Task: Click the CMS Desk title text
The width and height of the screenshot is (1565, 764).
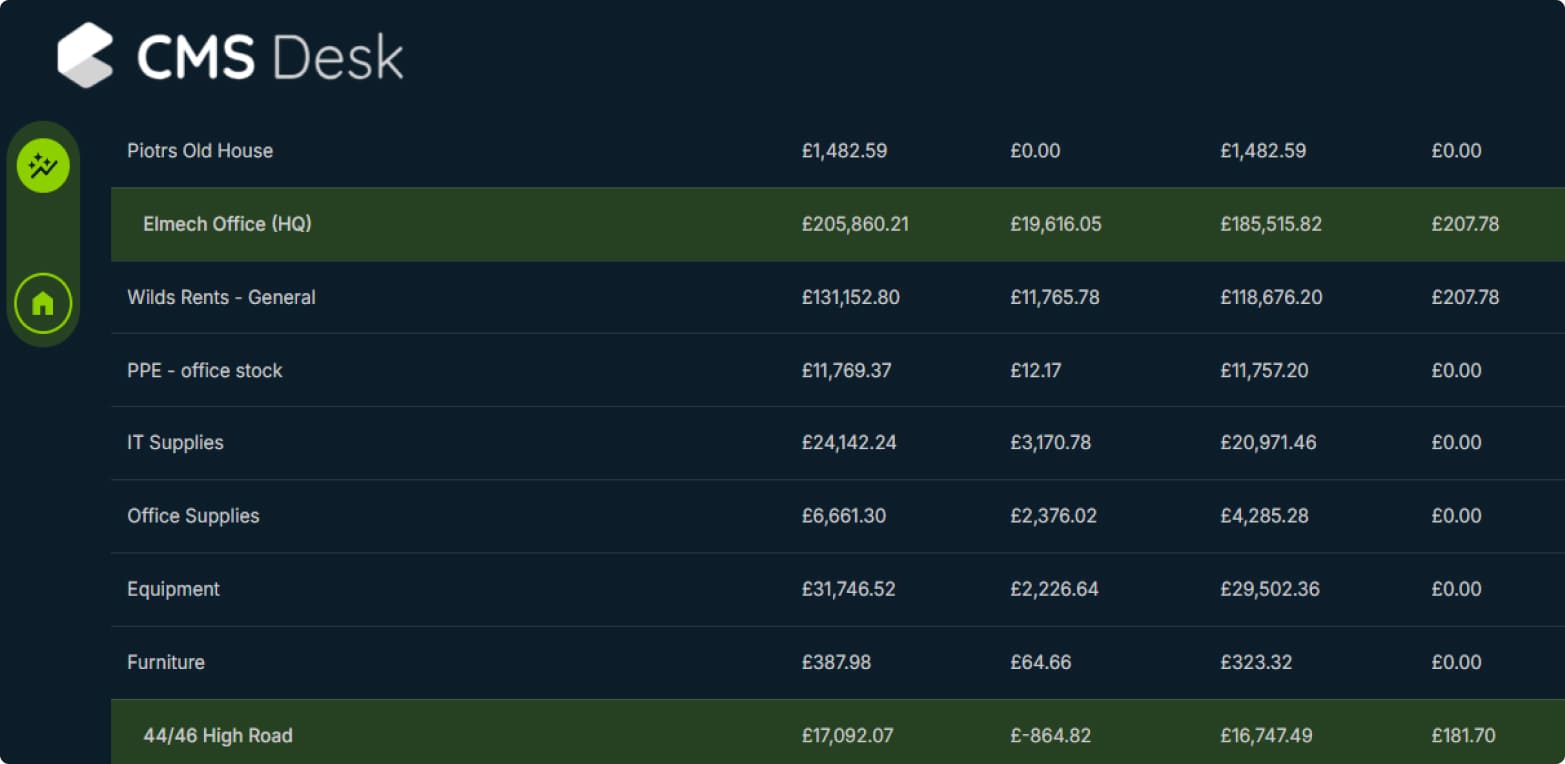Action: tap(270, 57)
